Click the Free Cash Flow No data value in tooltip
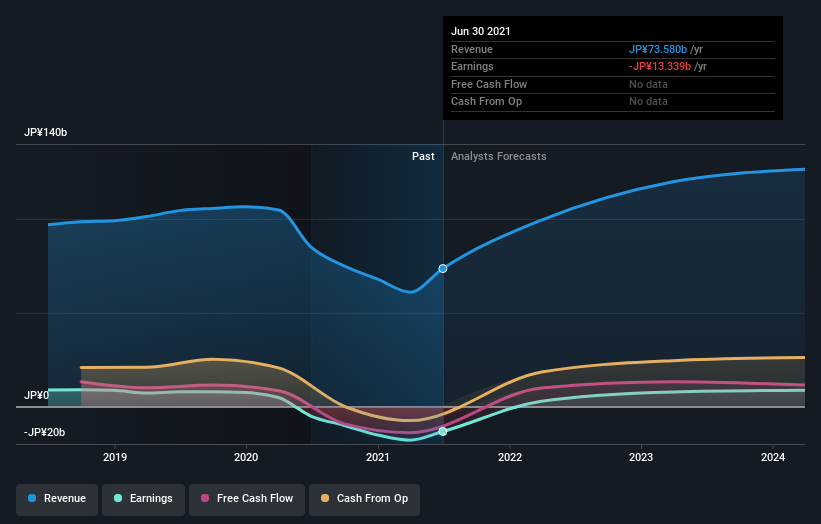This screenshot has height=524, width=821. tap(648, 84)
